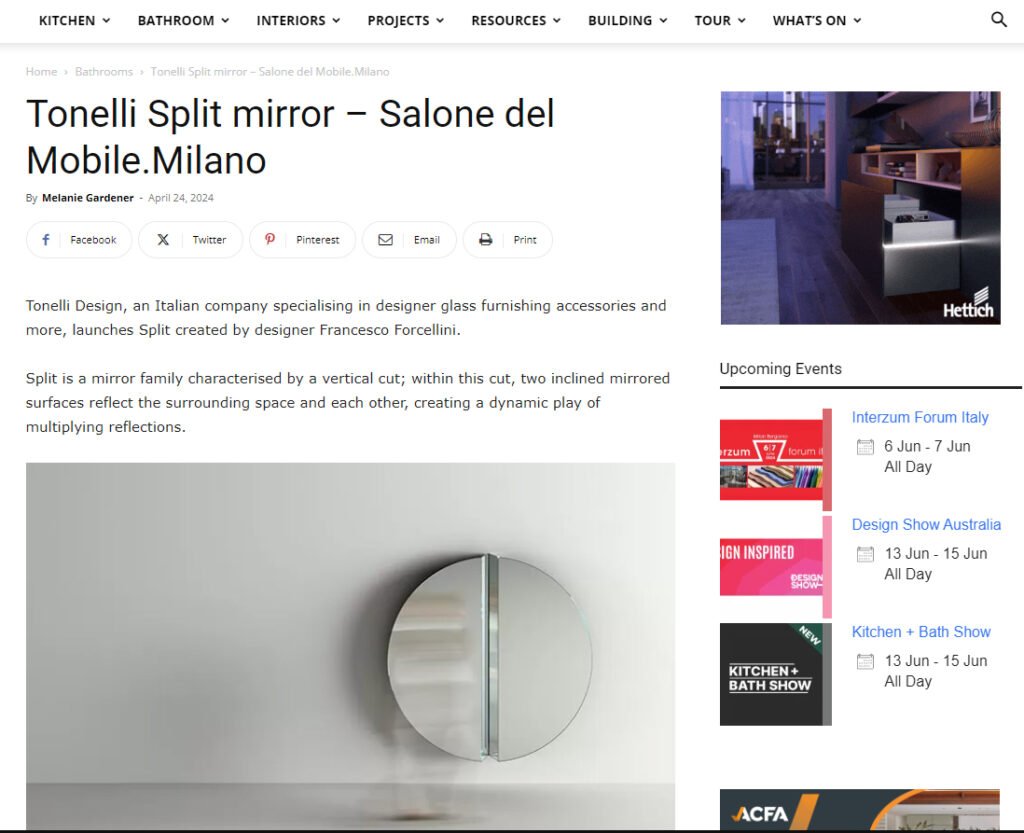
Task: Click the Split mirror article image
Action: (350, 646)
